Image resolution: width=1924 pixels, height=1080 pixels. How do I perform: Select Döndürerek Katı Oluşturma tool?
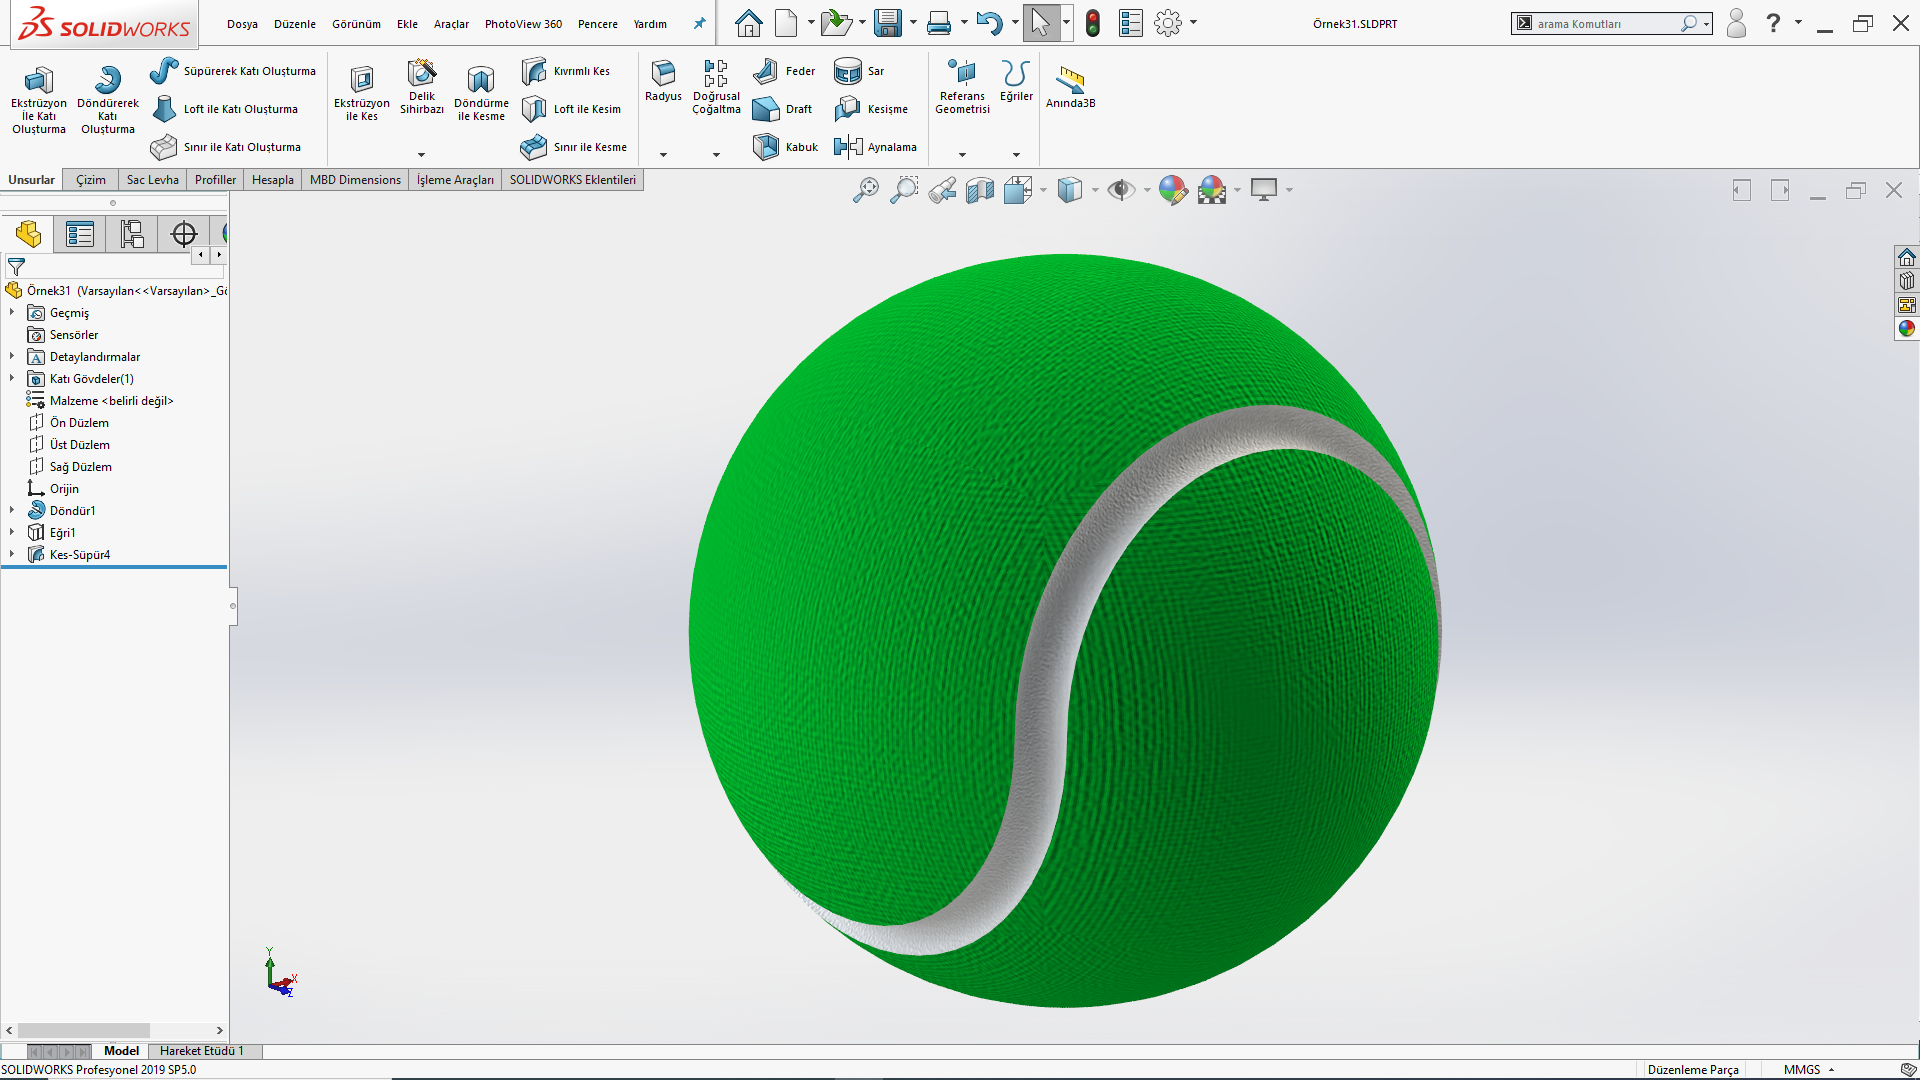tap(108, 99)
